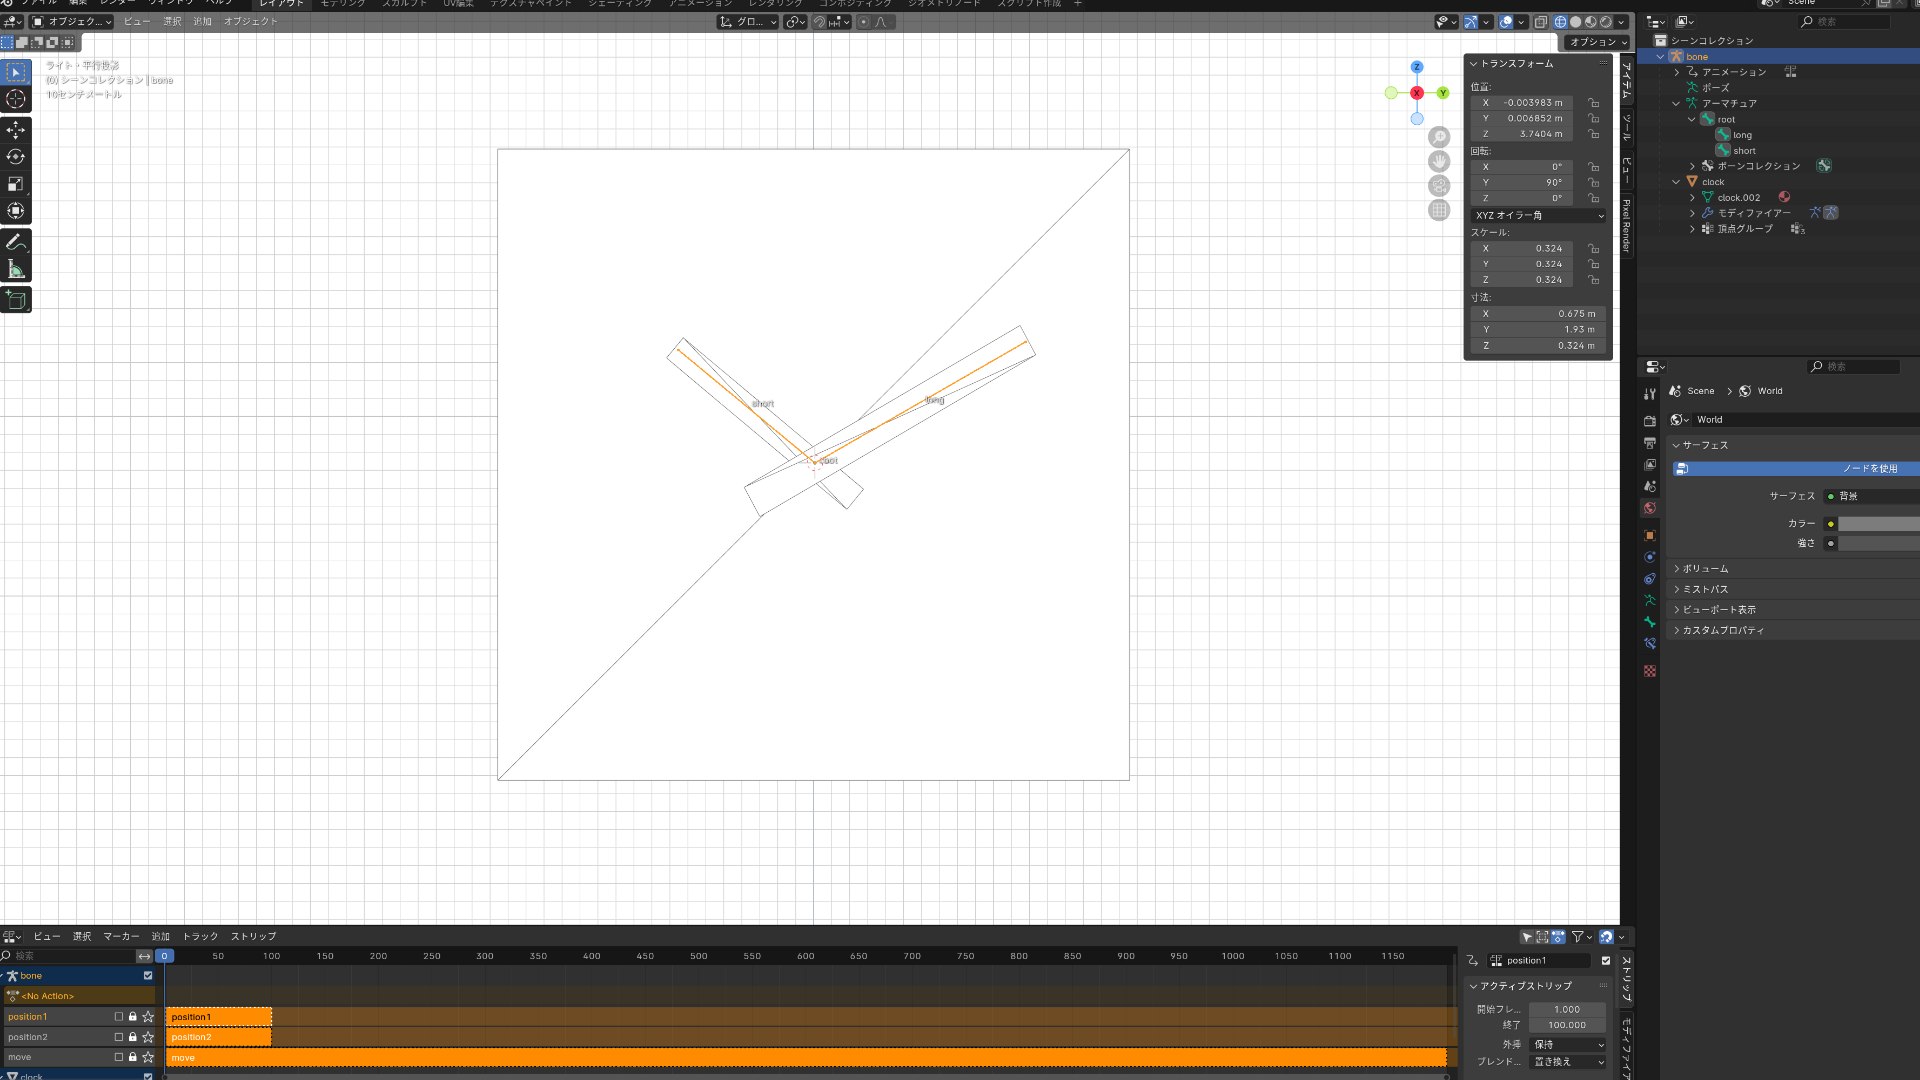Image resolution: width=1920 pixels, height=1080 pixels.
Task: Lock the position1 NLA track
Action: [133, 1017]
